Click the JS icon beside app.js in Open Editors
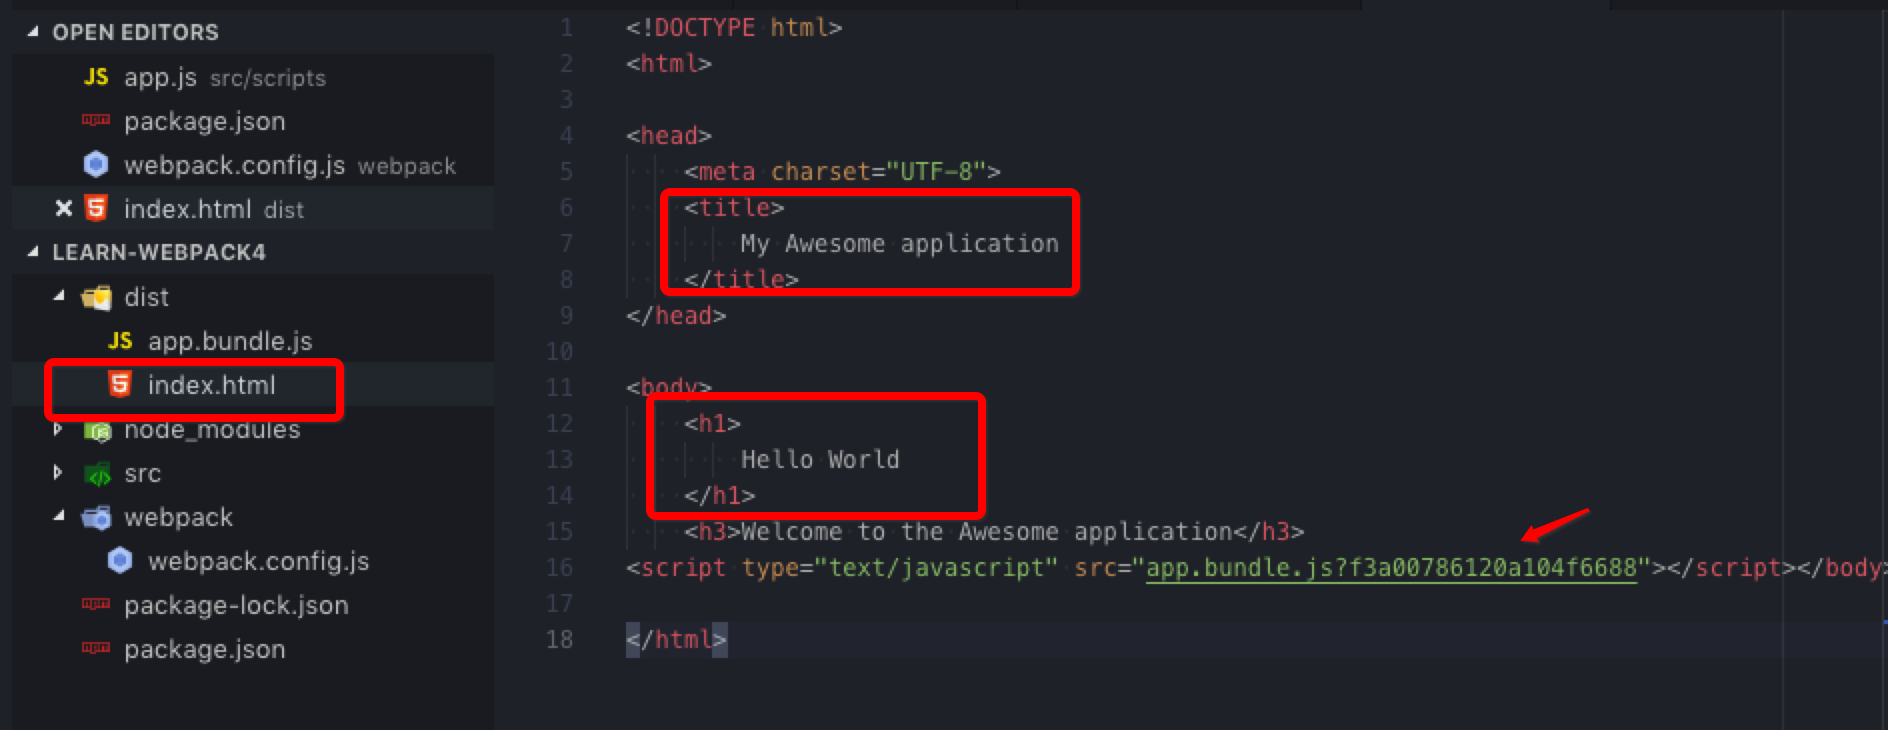Screen dimensions: 1888x730 pos(96,77)
